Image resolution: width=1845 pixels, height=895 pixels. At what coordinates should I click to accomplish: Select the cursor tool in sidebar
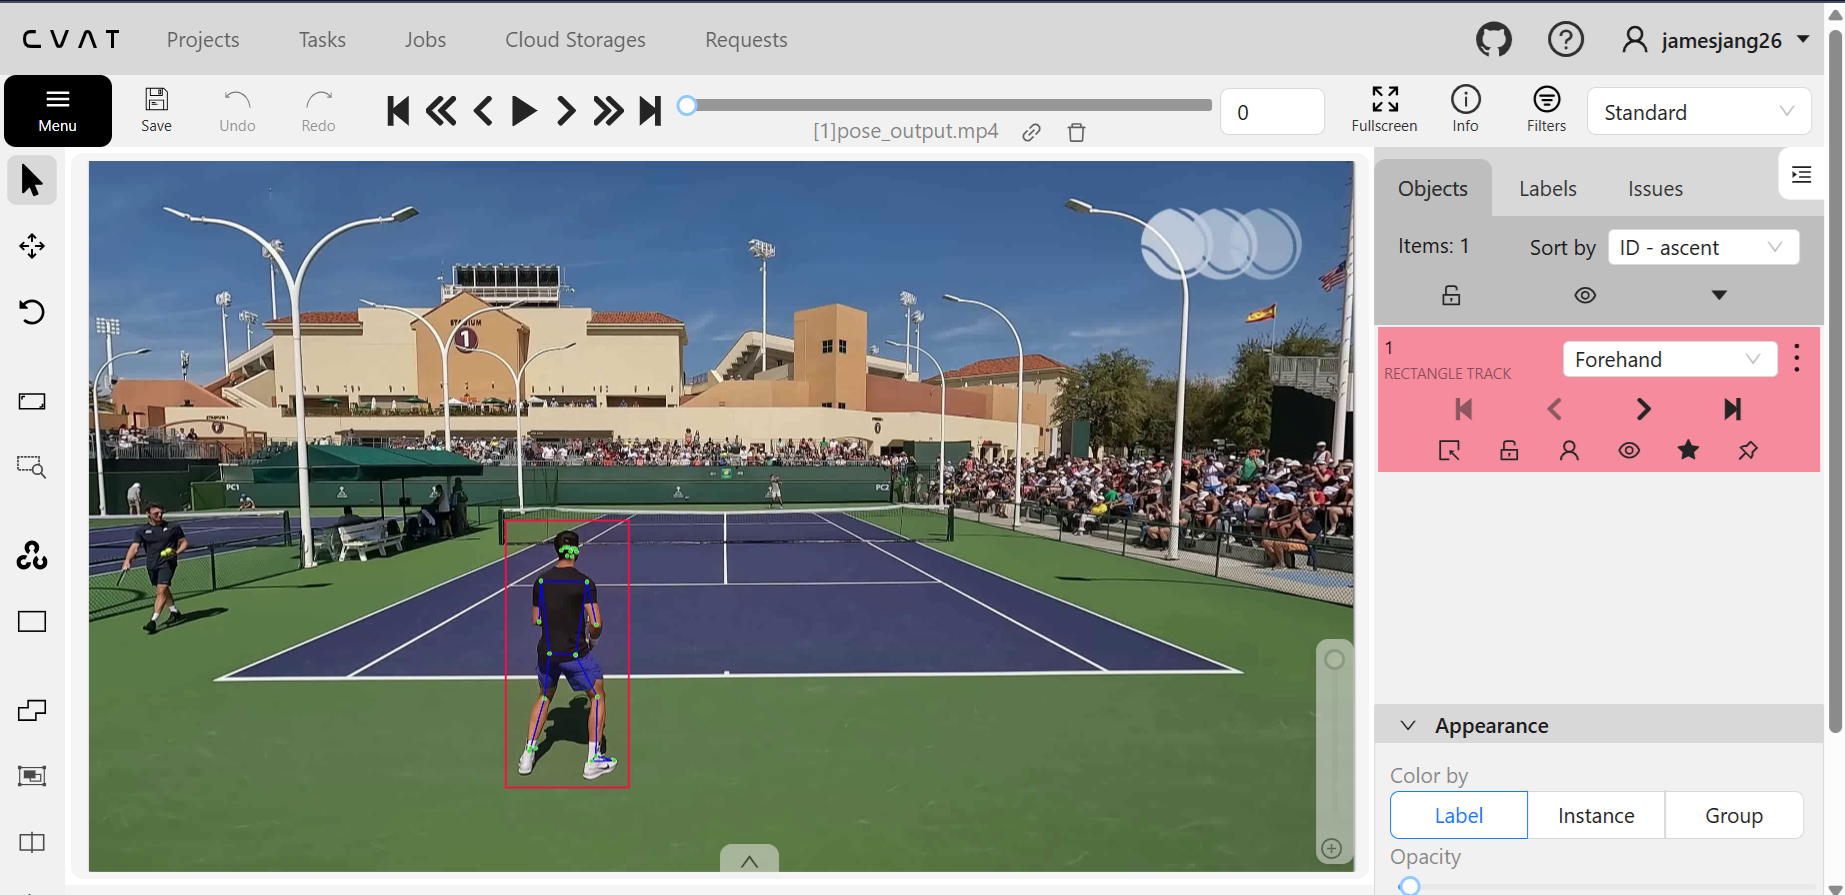coord(32,181)
